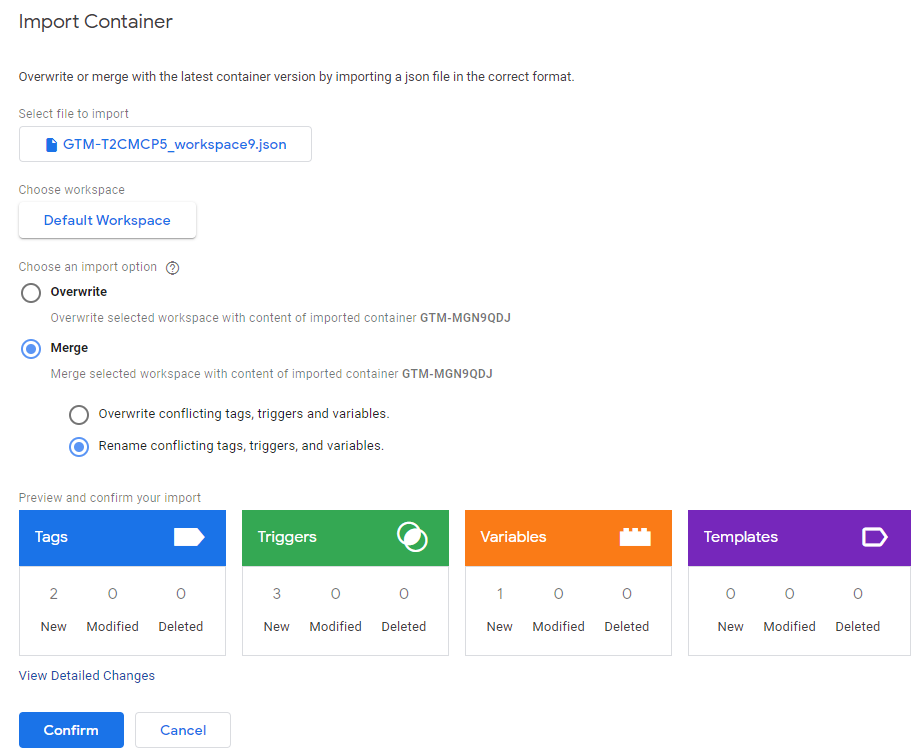This screenshot has width=924, height=756.
Task: Choose Rename conflicting tags, triggers, and variables
Action: coord(79,446)
